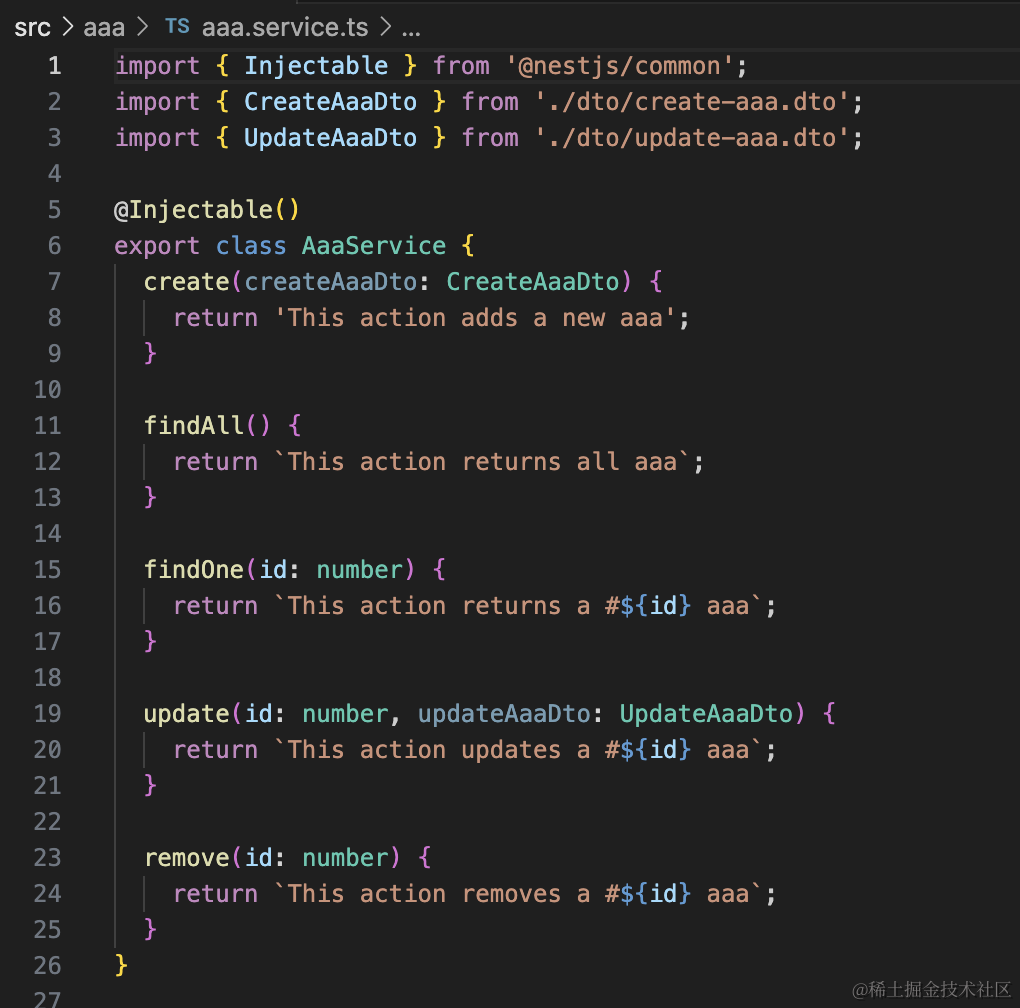The height and width of the screenshot is (1008, 1020).
Task: Click the TS file icon in breadcrumb
Action: (x=177, y=27)
